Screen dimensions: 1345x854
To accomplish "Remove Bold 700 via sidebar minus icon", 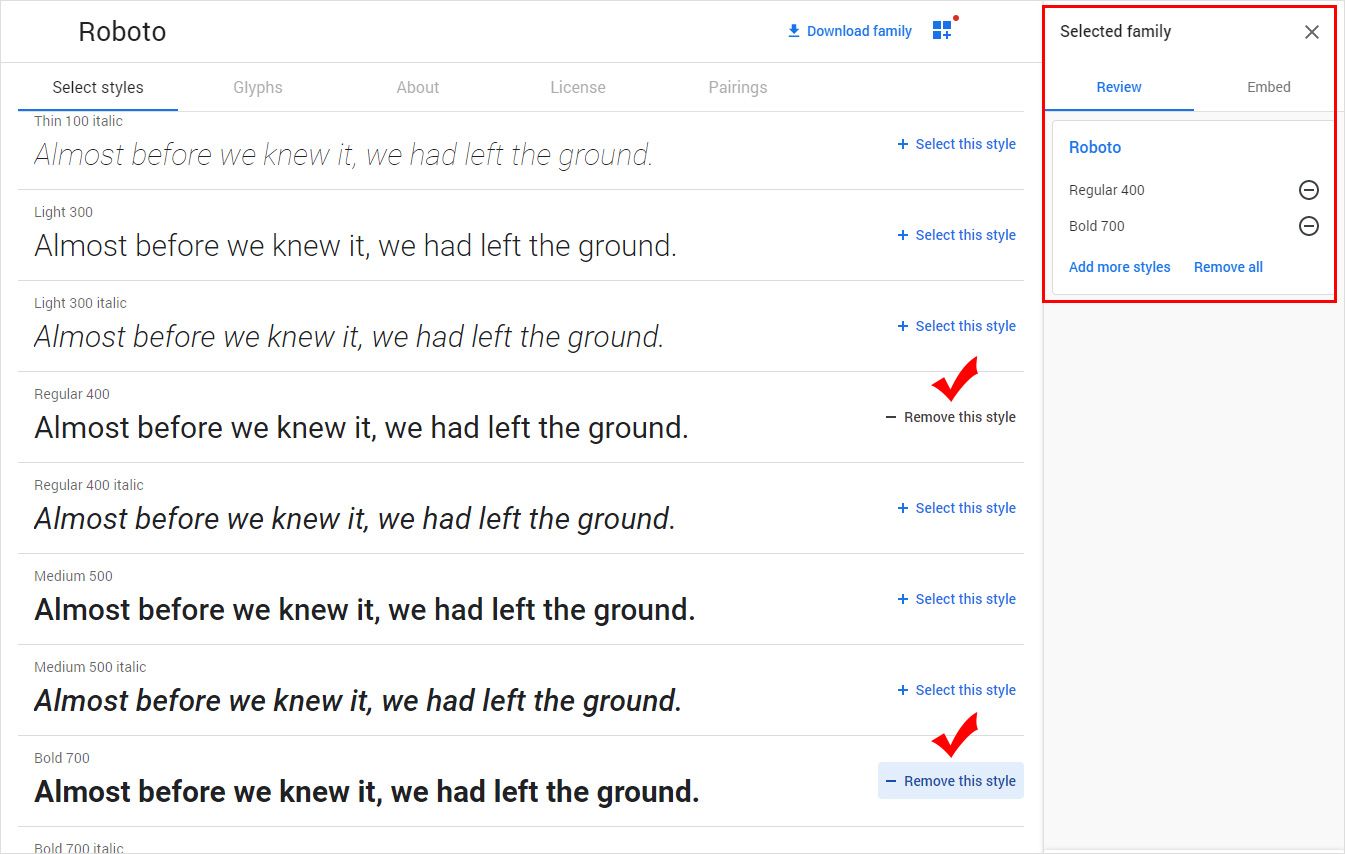I will coord(1308,226).
